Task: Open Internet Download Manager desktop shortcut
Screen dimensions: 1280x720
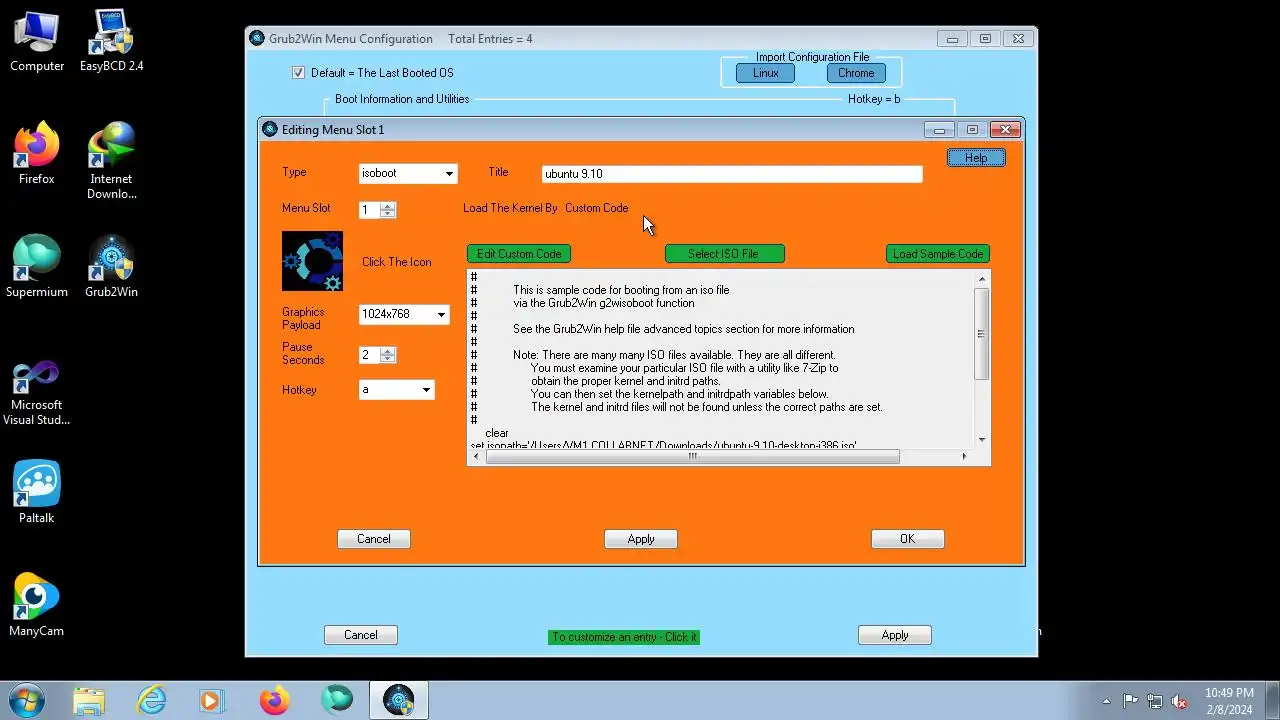Action: pyautogui.click(x=111, y=161)
